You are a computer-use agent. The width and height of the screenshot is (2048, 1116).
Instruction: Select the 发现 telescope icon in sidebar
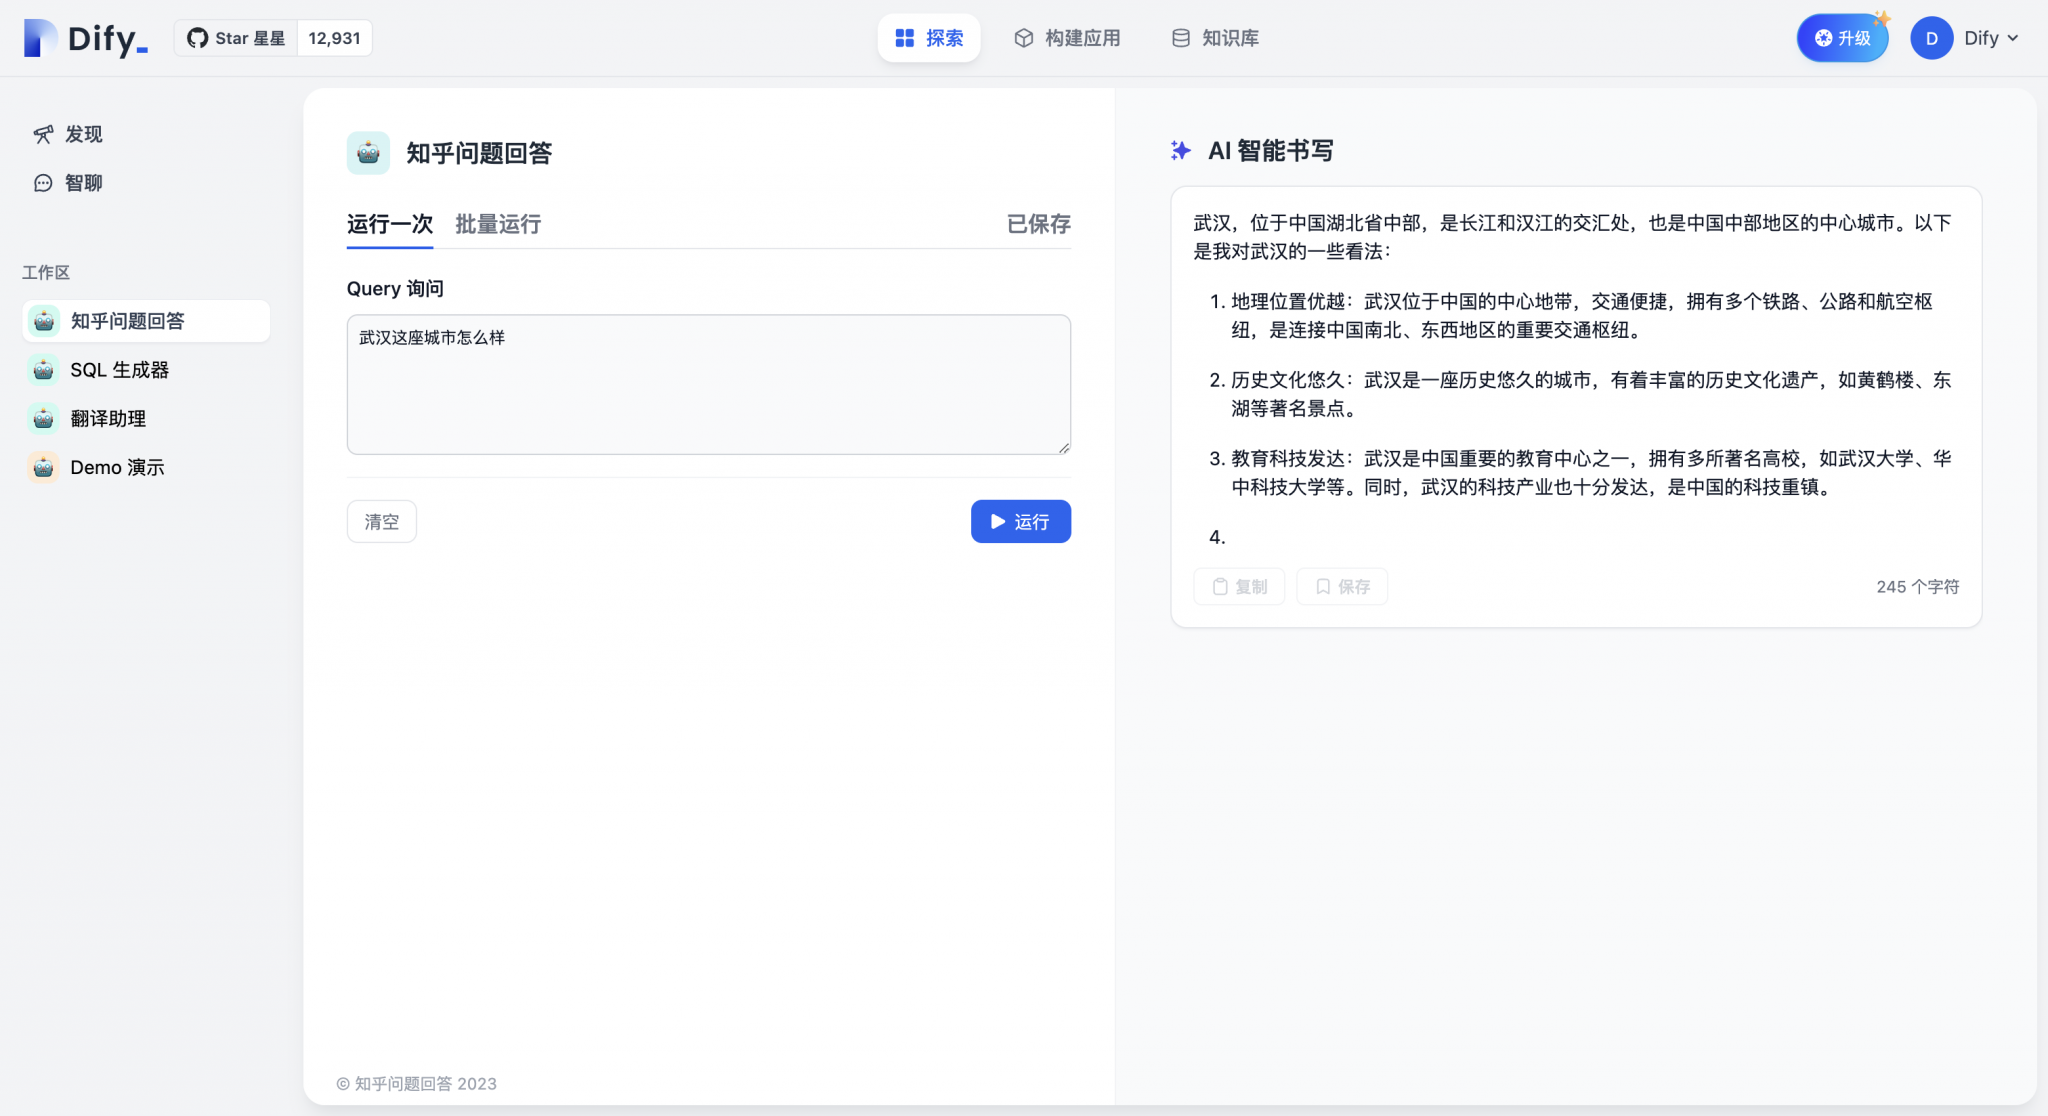click(42, 134)
